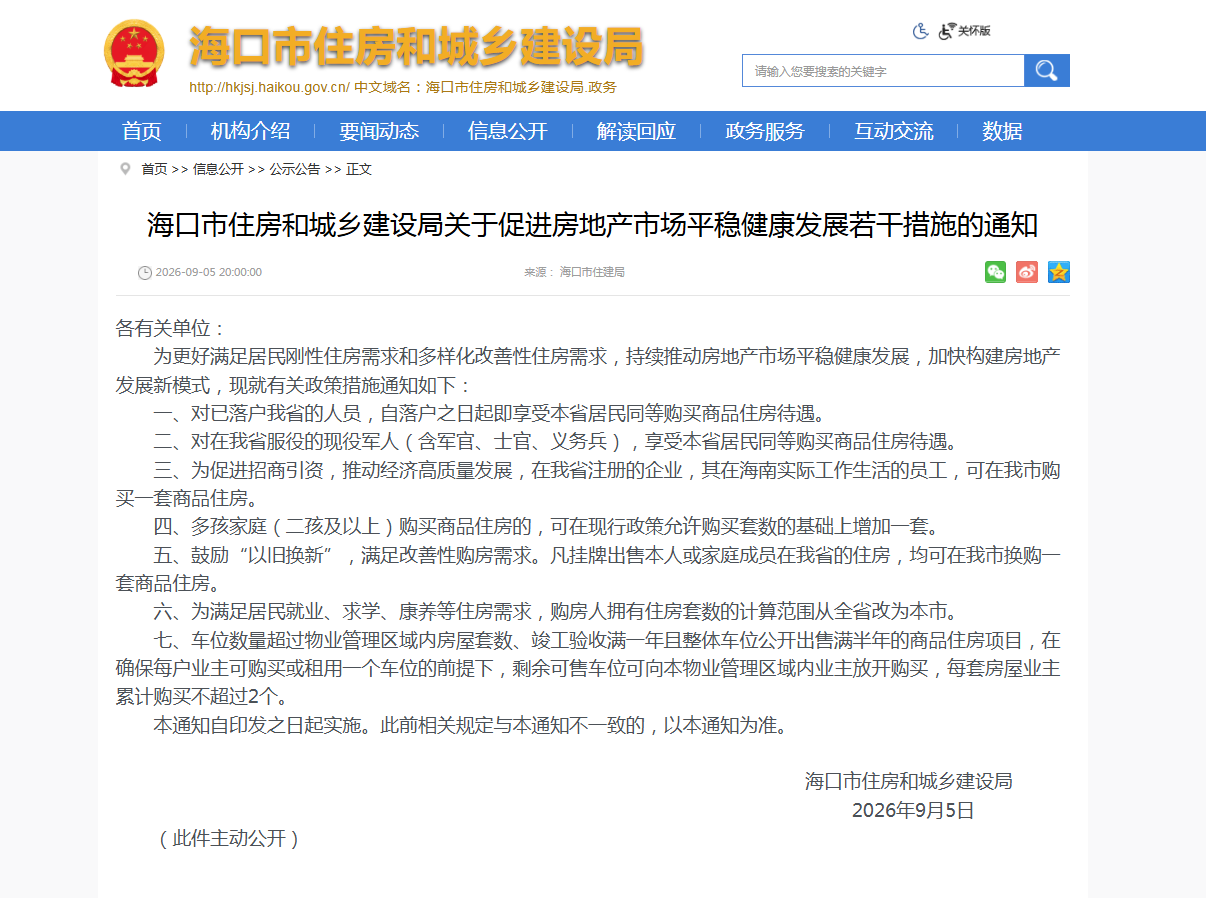1206x898 pixels.
Task: Click the site URL http://hkjsj.haikou.gov.cn/
Action: [269, 87]
